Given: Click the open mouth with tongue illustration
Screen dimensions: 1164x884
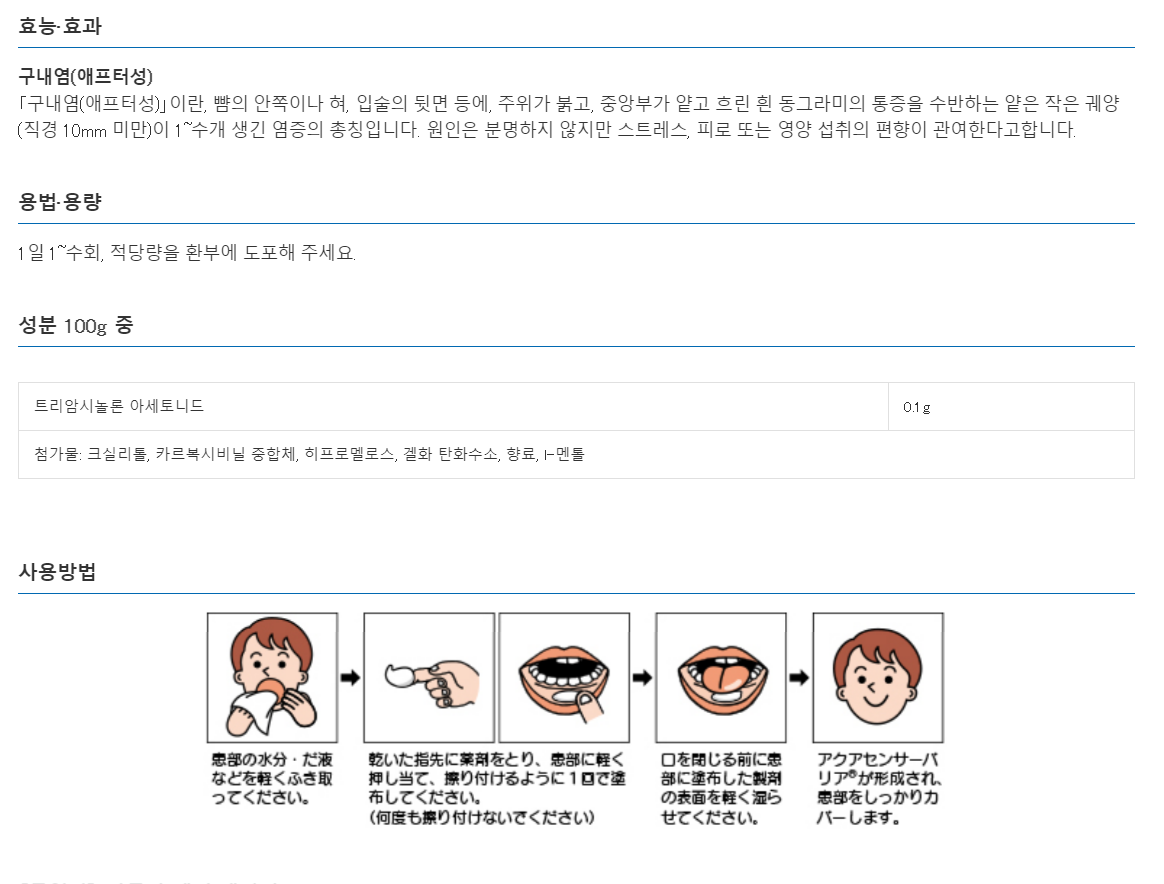Looking at the screenshot, I should tap(721, 677).
